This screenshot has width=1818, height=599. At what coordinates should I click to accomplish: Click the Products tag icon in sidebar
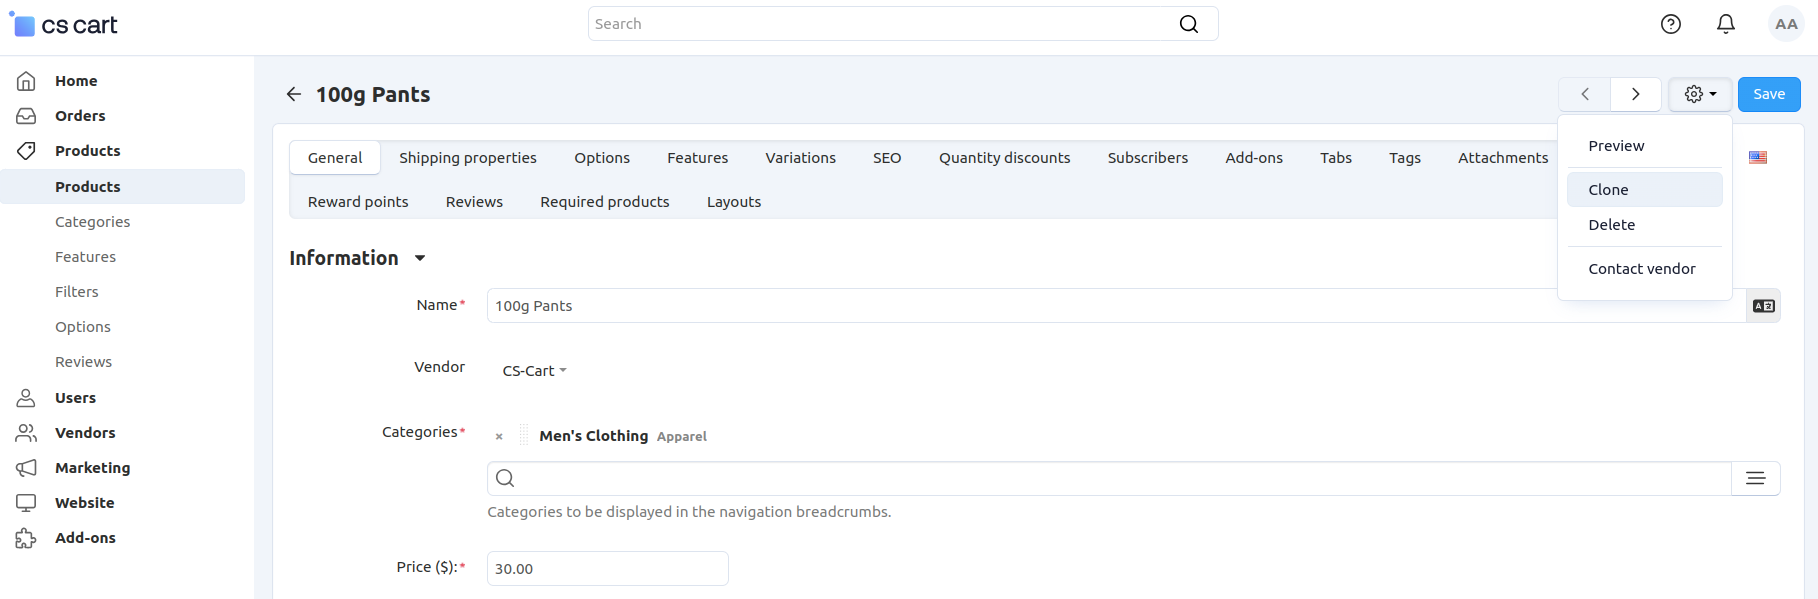coord(26,151)
